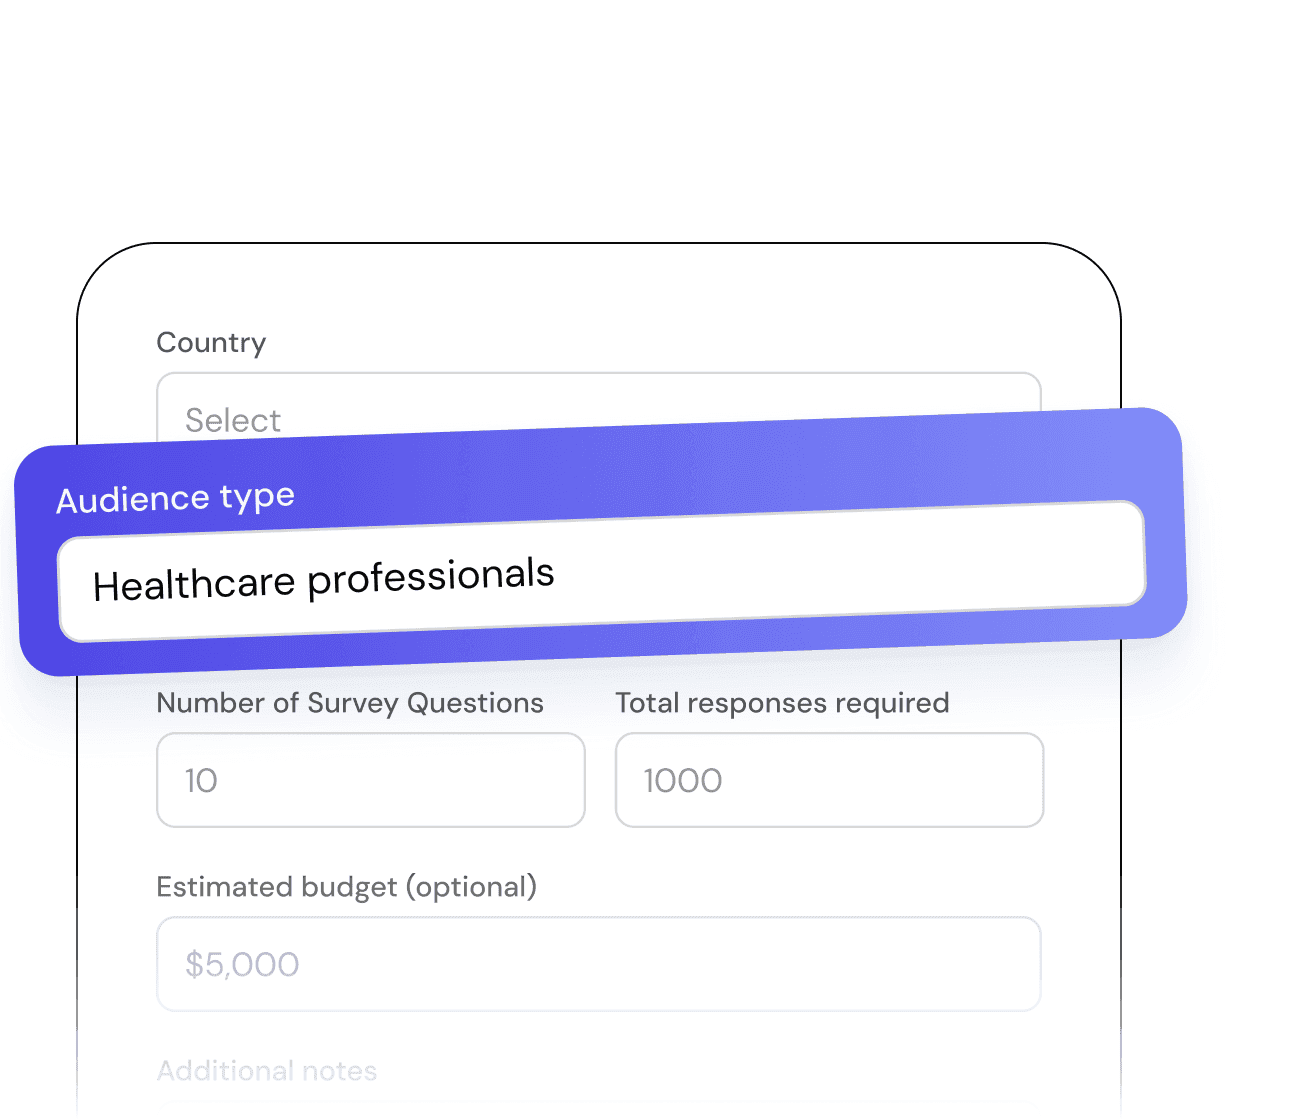Focus the Total responses required input
Screen dimensions: 1306x1120
pos(829,780)
